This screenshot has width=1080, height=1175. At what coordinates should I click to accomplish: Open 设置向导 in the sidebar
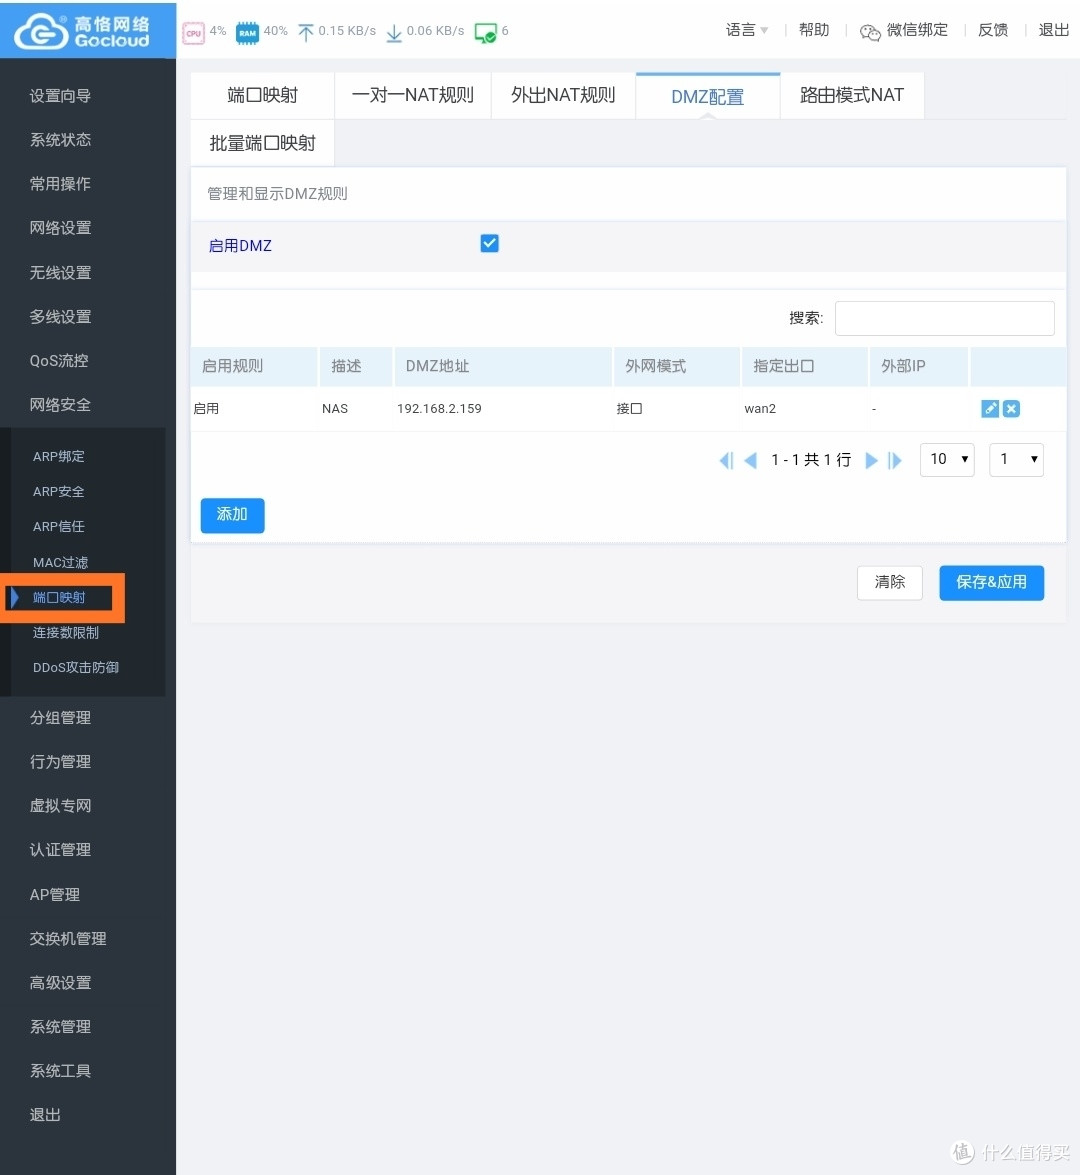pyautogui.click(x=60, y=96)
